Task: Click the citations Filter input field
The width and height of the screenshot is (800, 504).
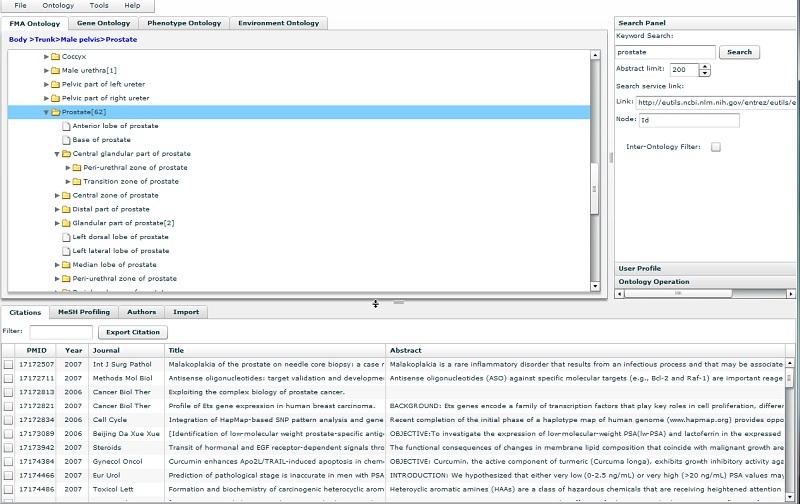Action: (x=61, y=332)
